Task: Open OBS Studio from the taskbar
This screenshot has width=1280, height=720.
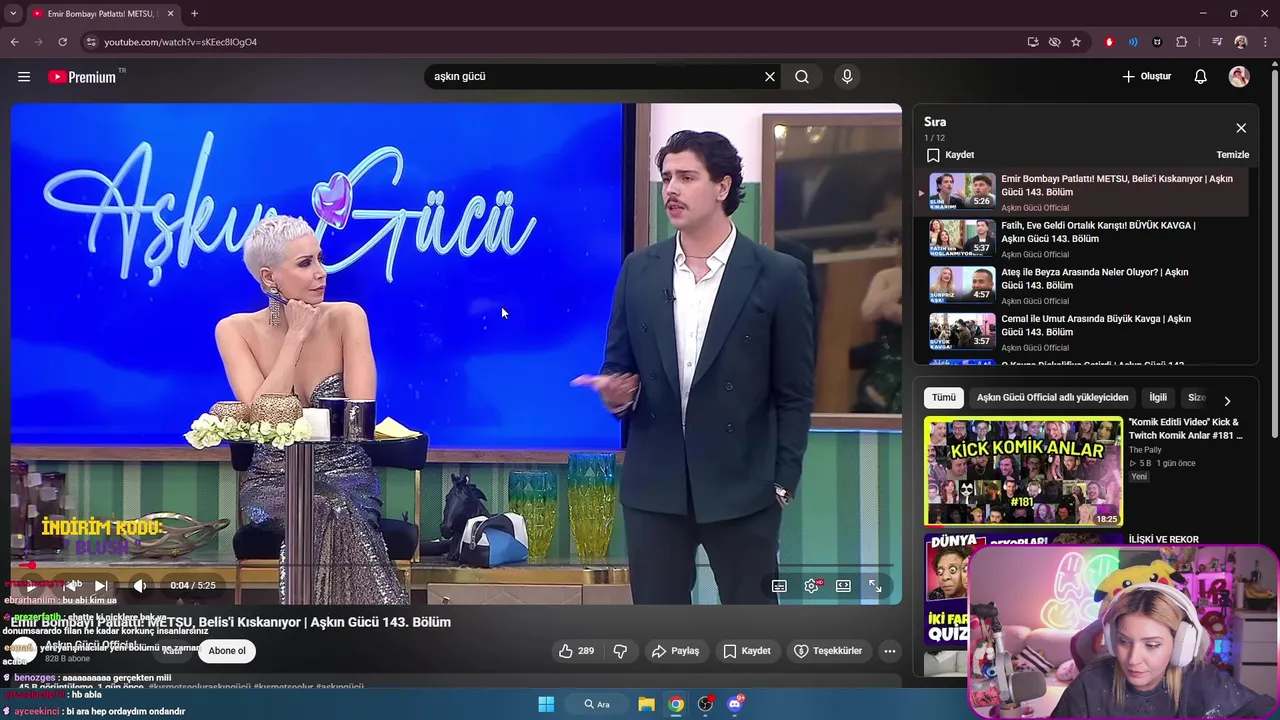Action: point(705,704)
